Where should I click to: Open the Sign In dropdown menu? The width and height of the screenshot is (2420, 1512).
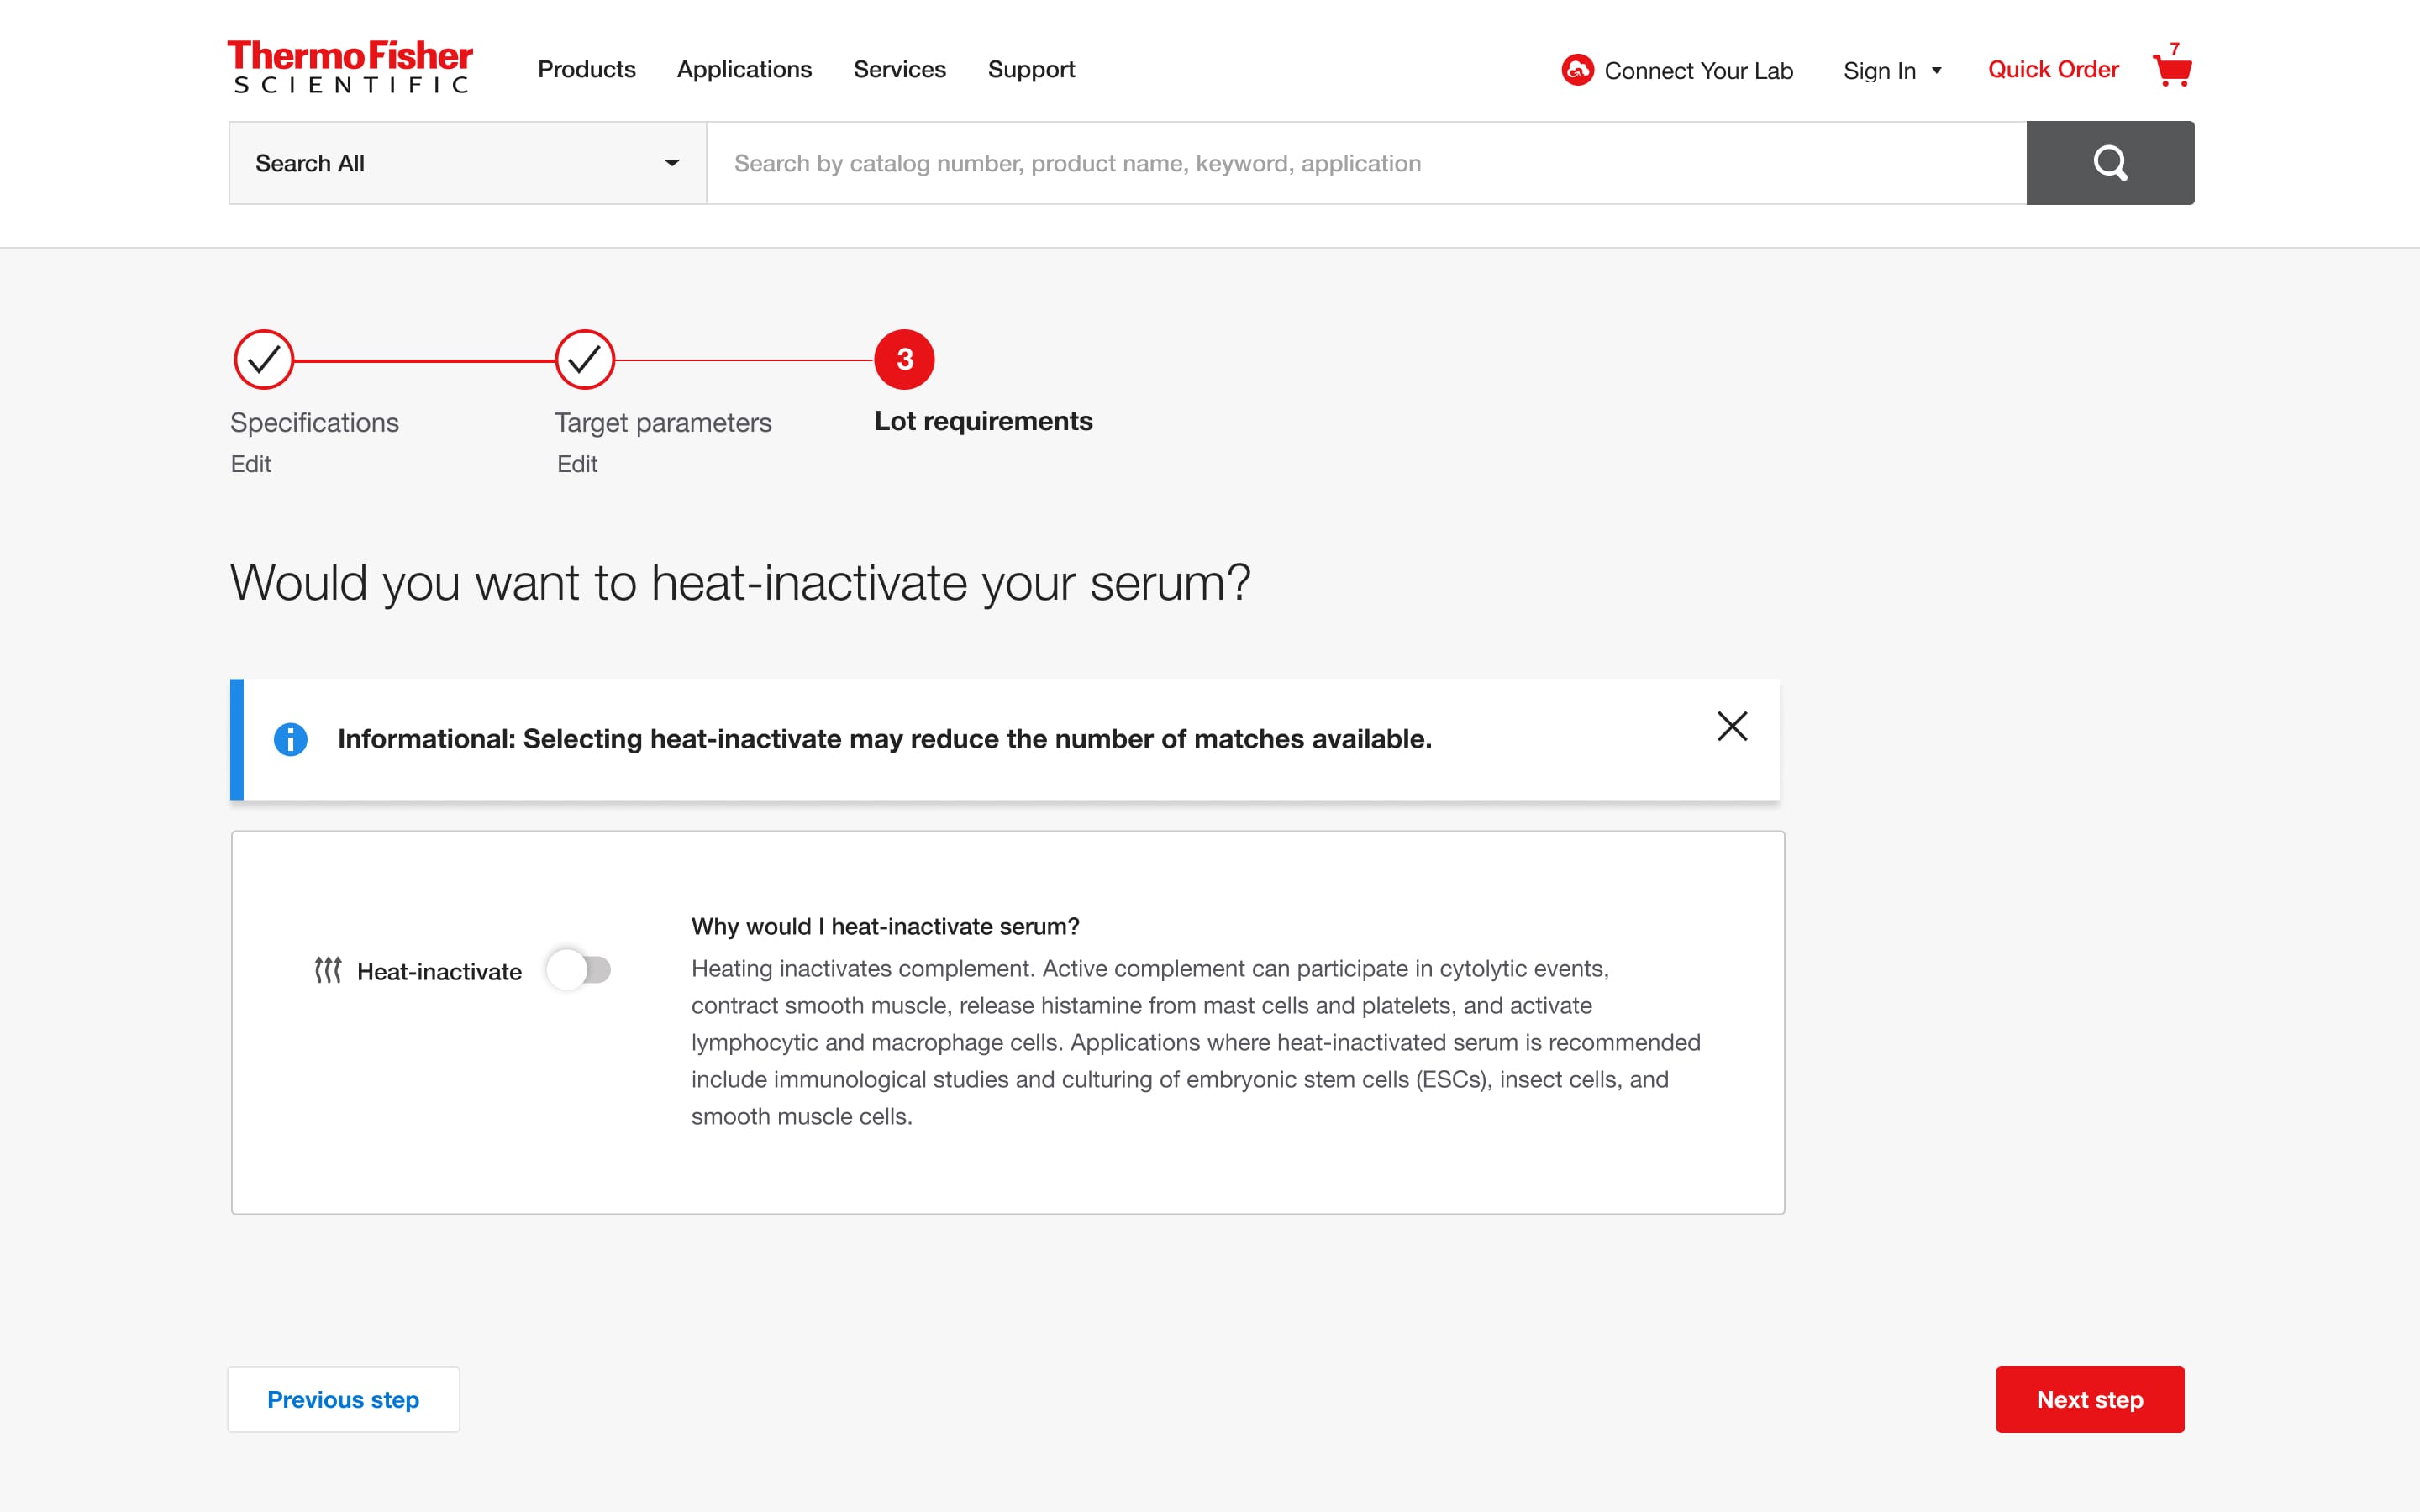[x=1892, y=71]
